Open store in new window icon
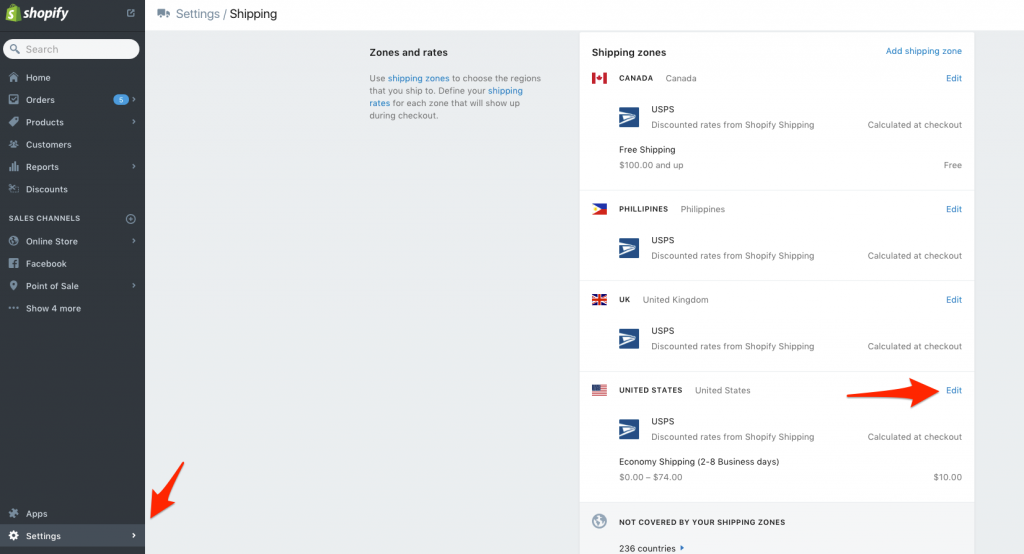The height and width of the screenshot is (554, 1024). pyautogui.click(x=131, y=13)
